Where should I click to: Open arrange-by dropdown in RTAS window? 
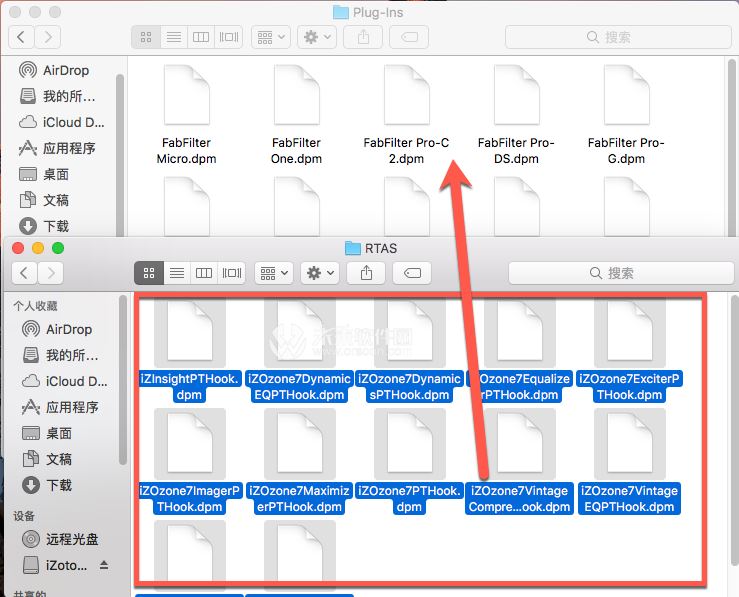[x=274, y=273]
